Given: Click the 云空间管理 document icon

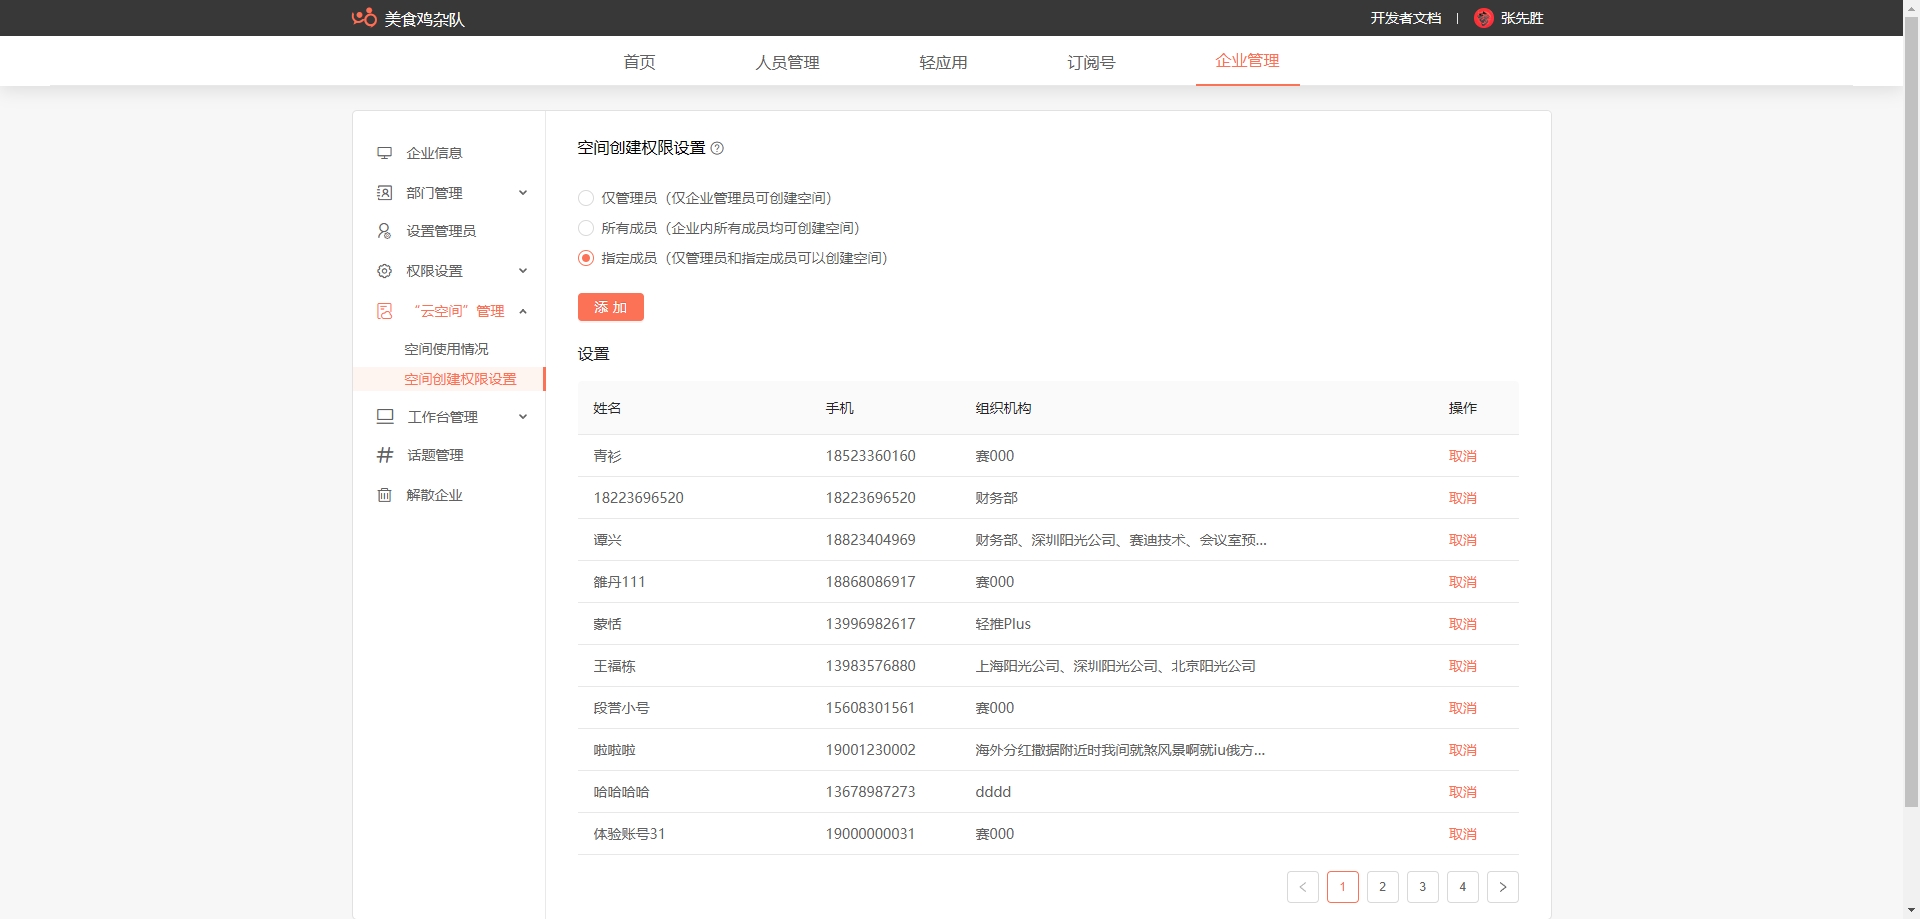Looking at the screenshot, I should pyautogui.click(x=384, y=311).
